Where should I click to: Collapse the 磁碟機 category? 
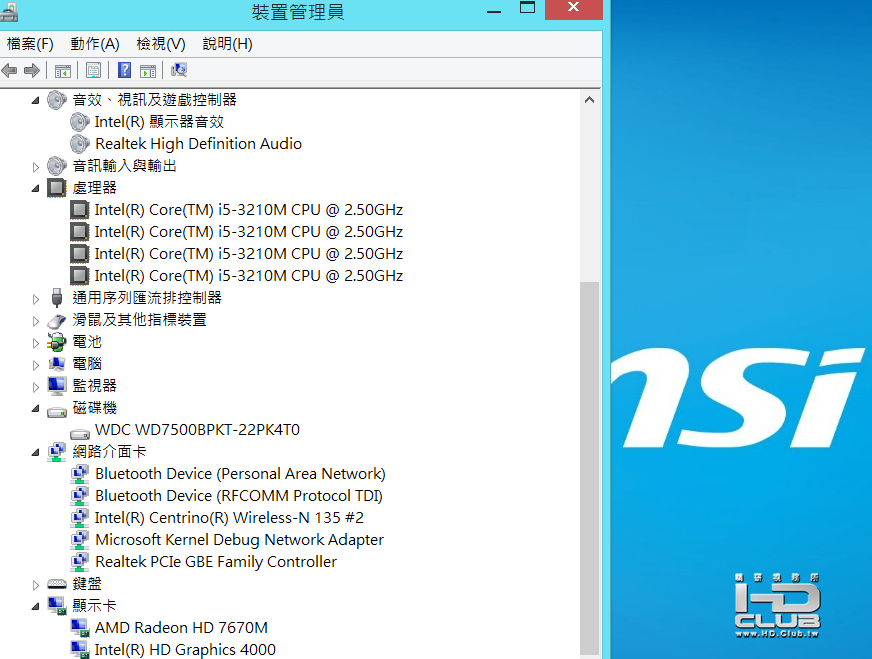click(36, 409)
